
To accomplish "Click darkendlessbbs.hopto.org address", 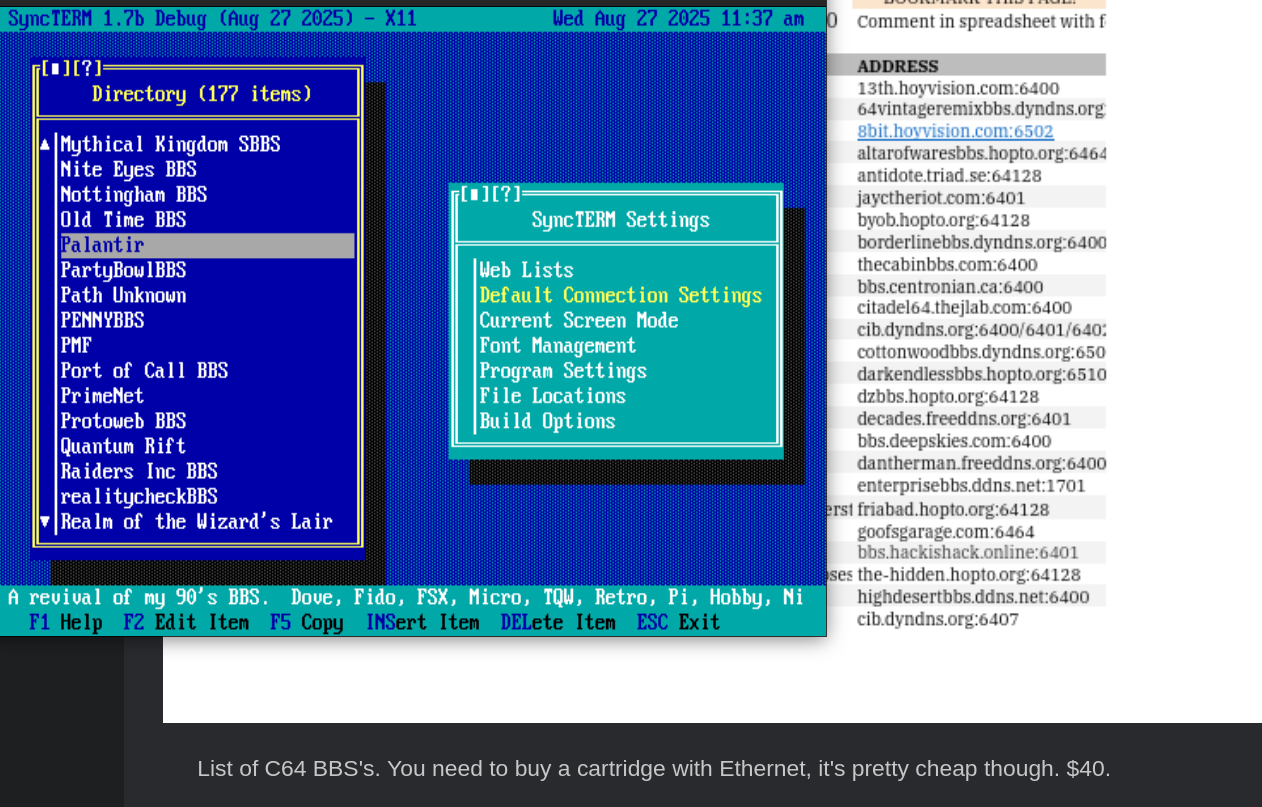I will [981, 374].
